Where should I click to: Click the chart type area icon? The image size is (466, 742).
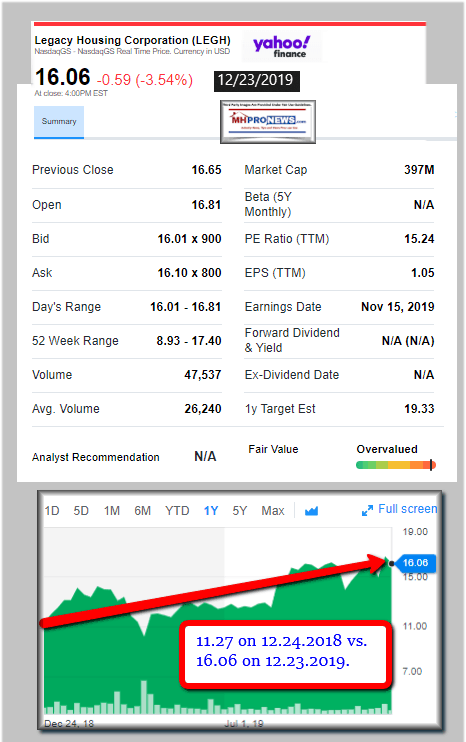tap(311, 511)
